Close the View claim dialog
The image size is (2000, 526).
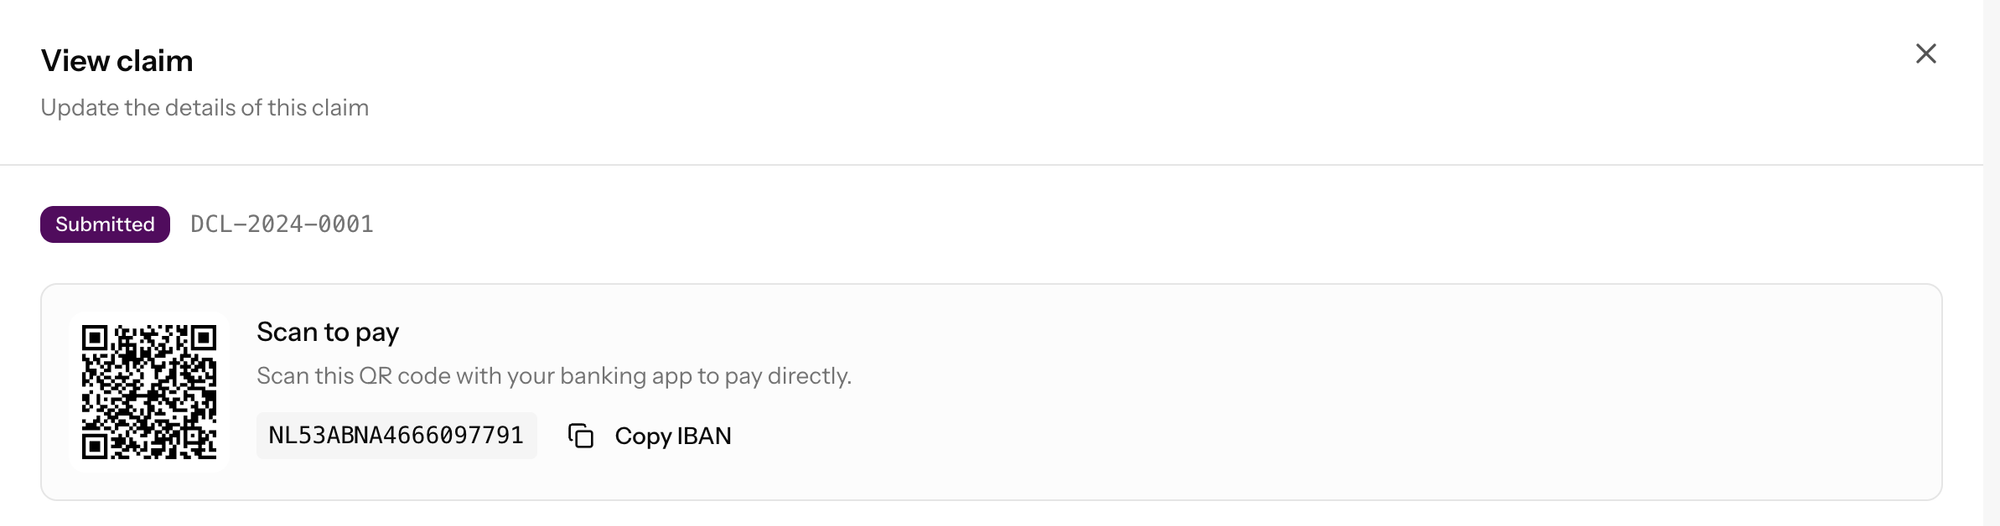[x=1925, y=54]
